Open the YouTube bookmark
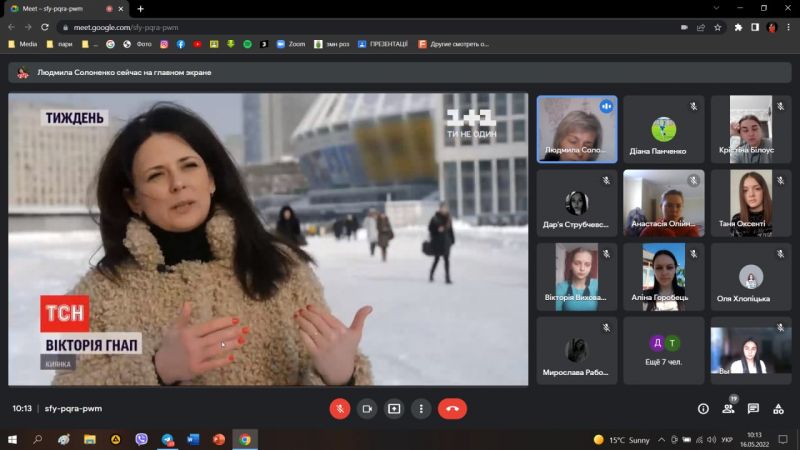This screenshot has height=450, width=800. pyautogui.click(x=197, y=44)
